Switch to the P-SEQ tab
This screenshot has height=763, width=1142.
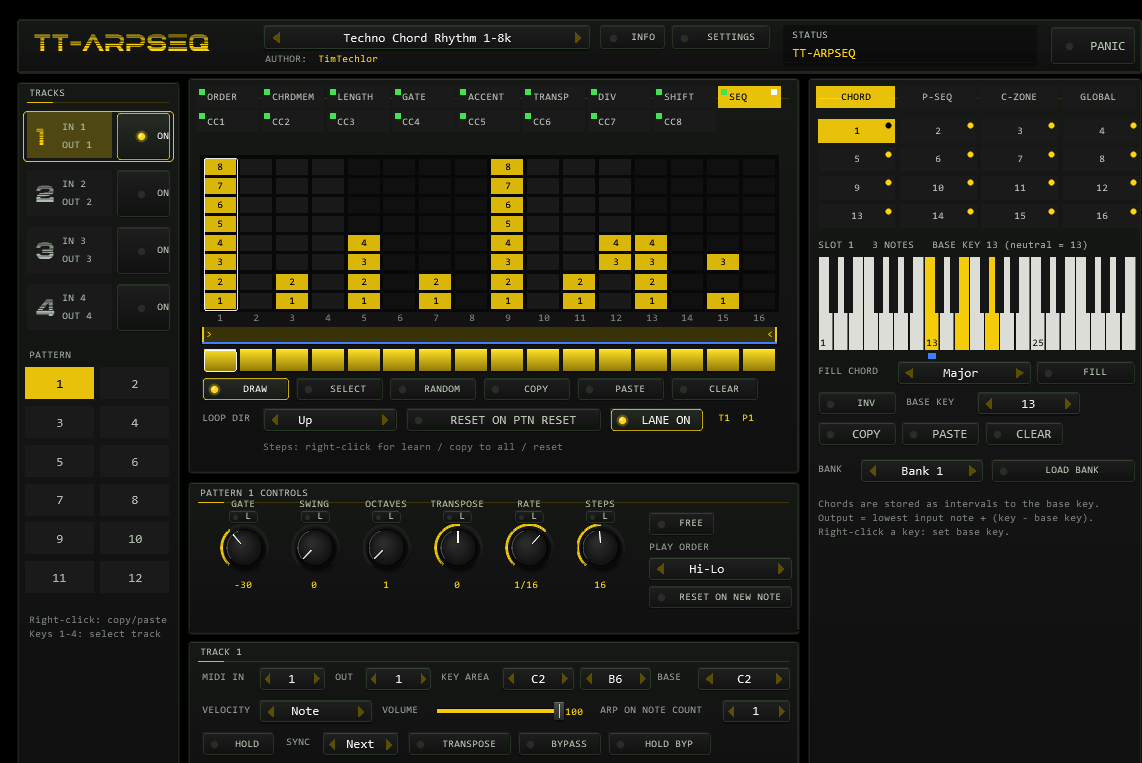(x=937, y=97)
